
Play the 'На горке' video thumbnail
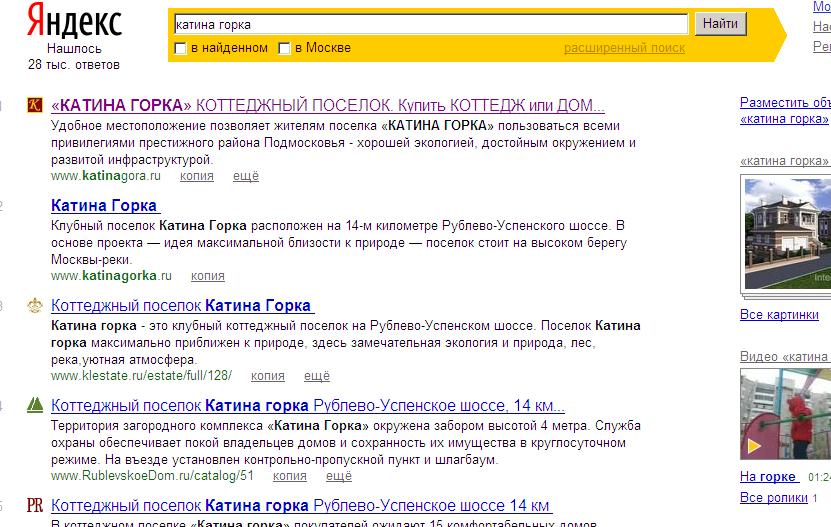pyautogui.click(x=785, y=414)
